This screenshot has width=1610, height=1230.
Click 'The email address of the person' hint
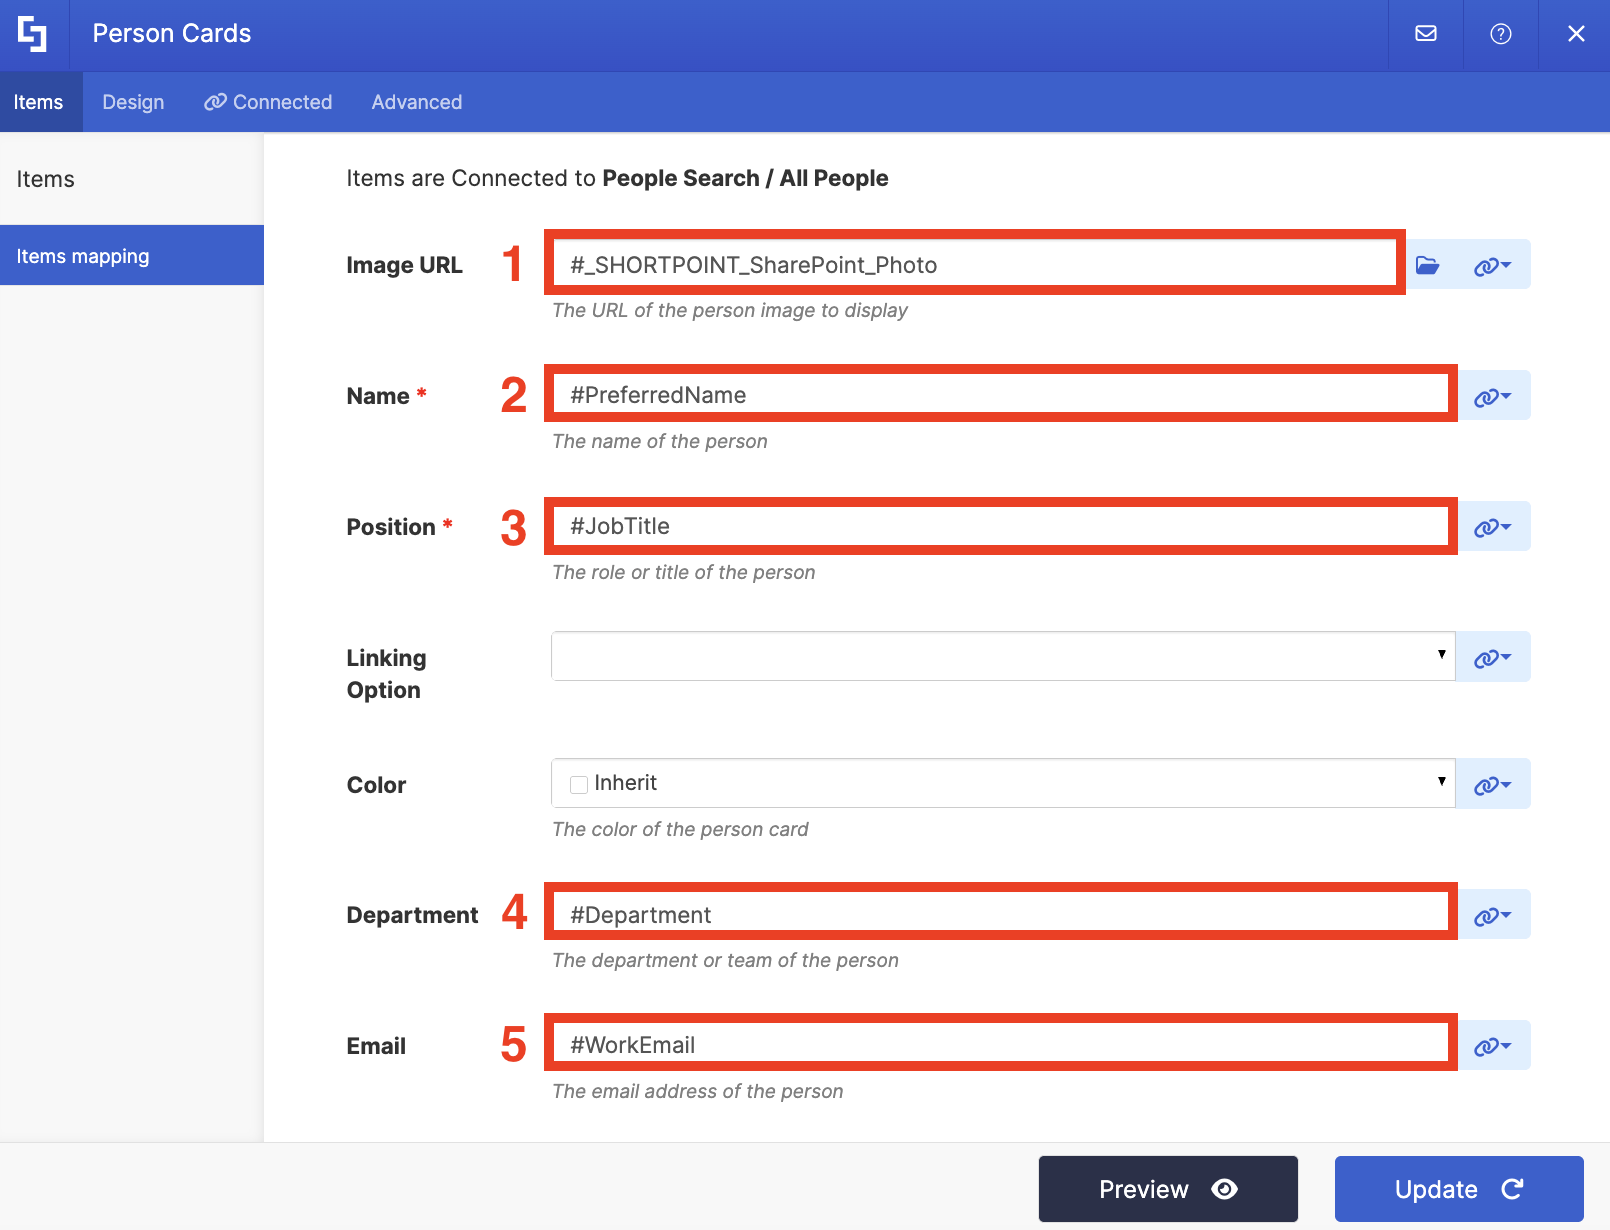tap(698, 1091)
